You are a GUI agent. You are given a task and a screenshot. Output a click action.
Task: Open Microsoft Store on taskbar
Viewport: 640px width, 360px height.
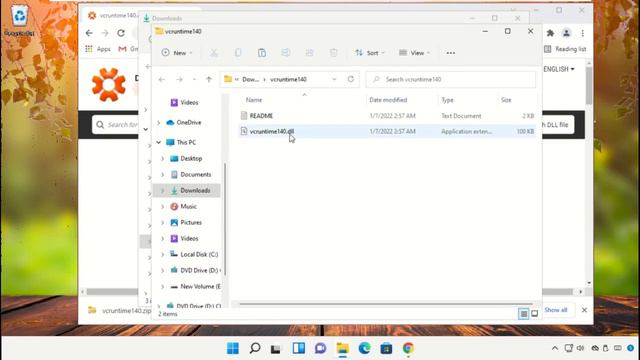386,348
